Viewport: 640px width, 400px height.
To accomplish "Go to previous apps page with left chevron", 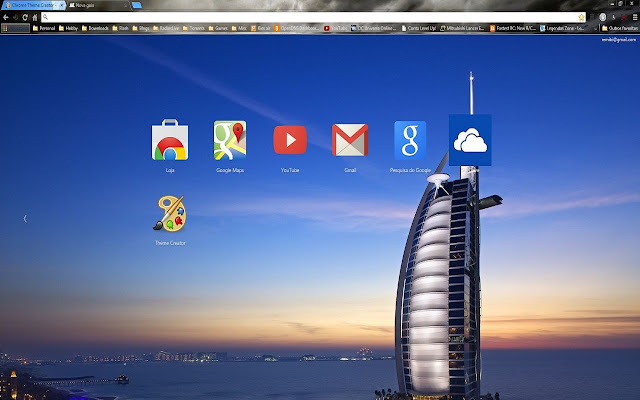I will click(x=25, y=218).
